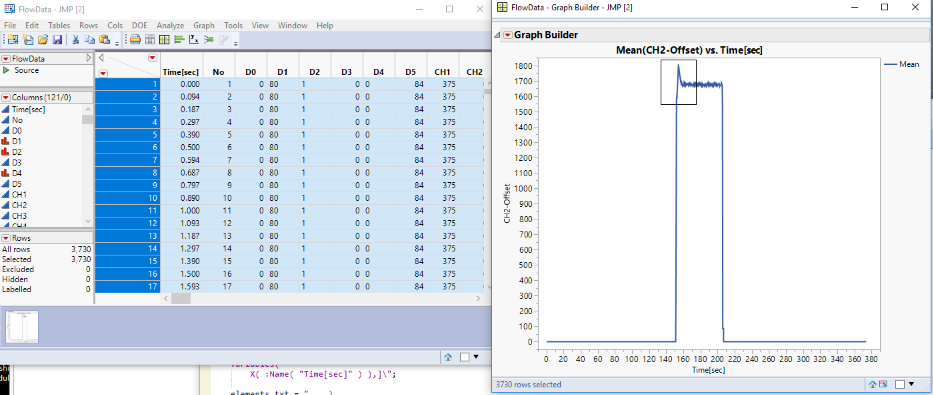Select D5 in the Columns list
Viewport: 933px width, 395px height.
(x=17, y=184)
